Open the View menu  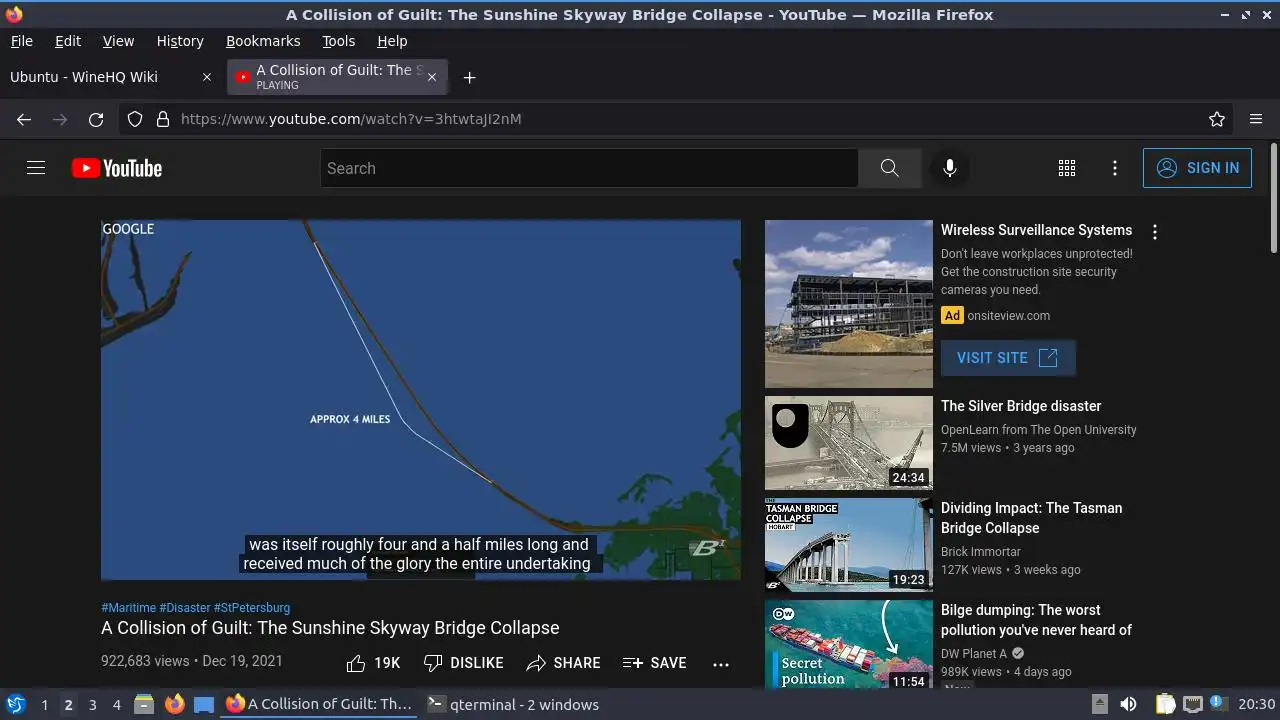(x=118, y=41)
